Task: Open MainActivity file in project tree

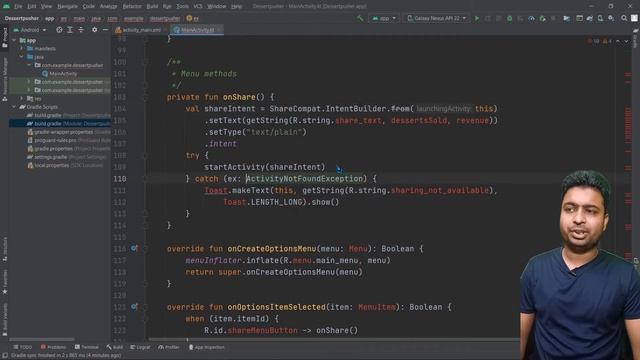Action: 60,73
